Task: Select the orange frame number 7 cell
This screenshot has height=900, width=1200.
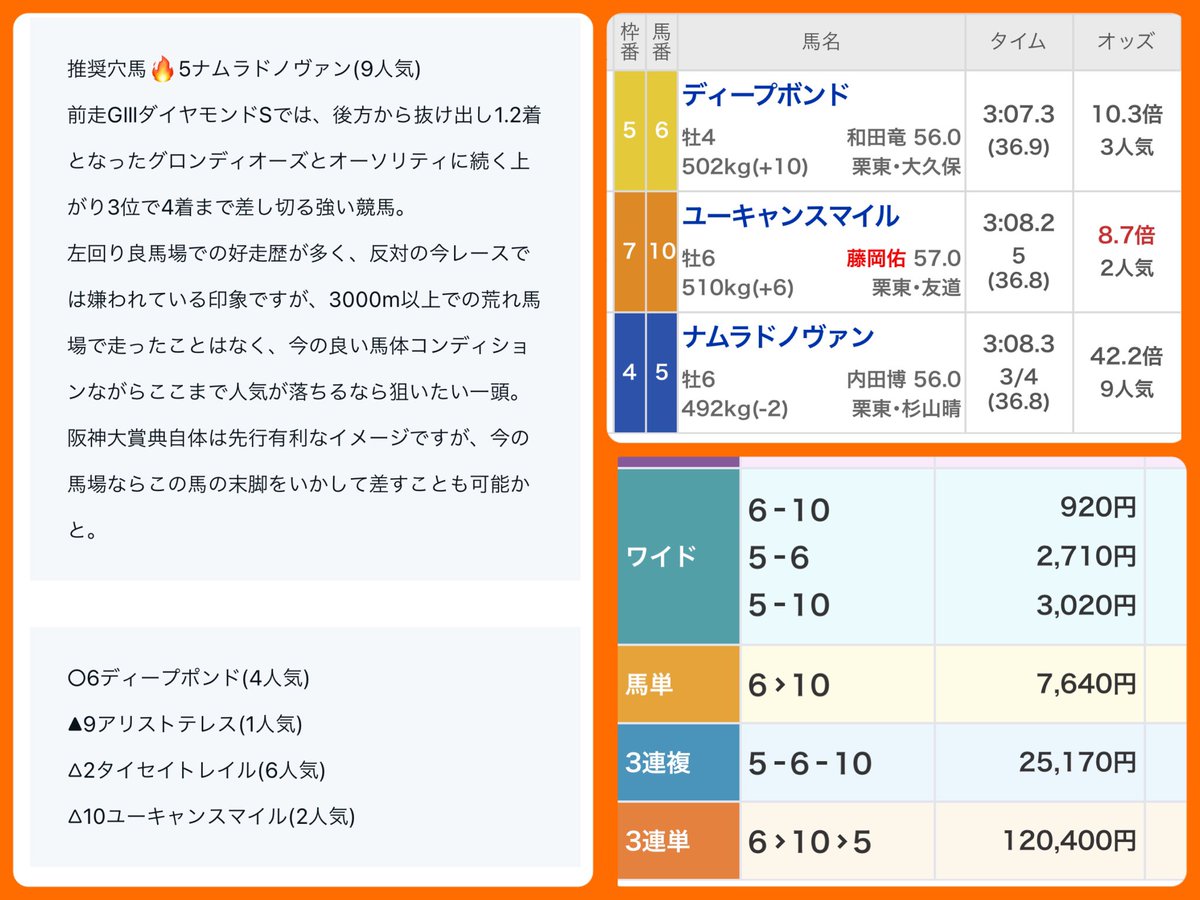Action: tap(628, 252)
